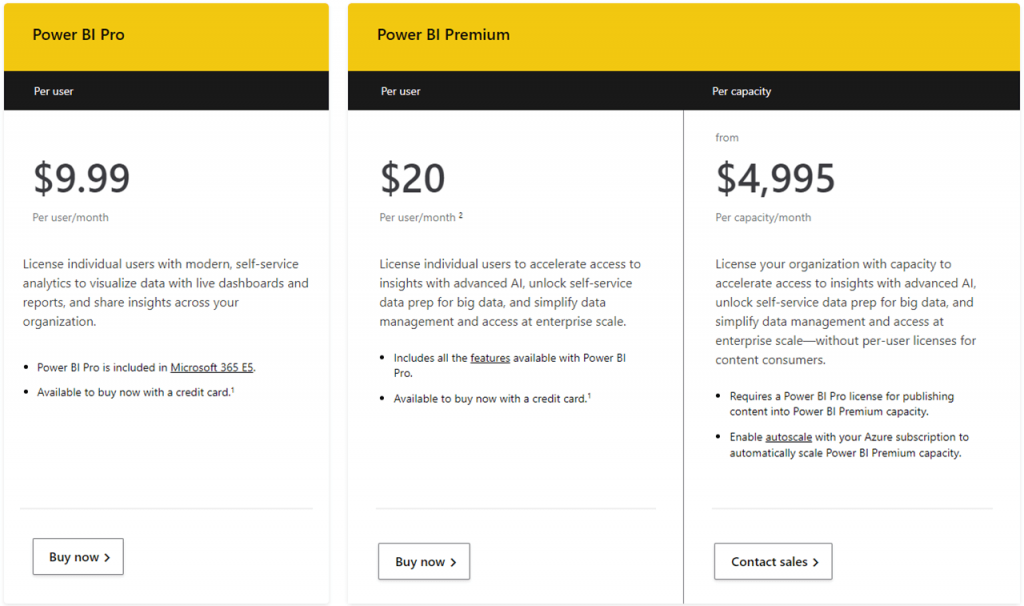Click Buy now under Power BI Pro
This screenshot has height=606, width=1024.
78,556
